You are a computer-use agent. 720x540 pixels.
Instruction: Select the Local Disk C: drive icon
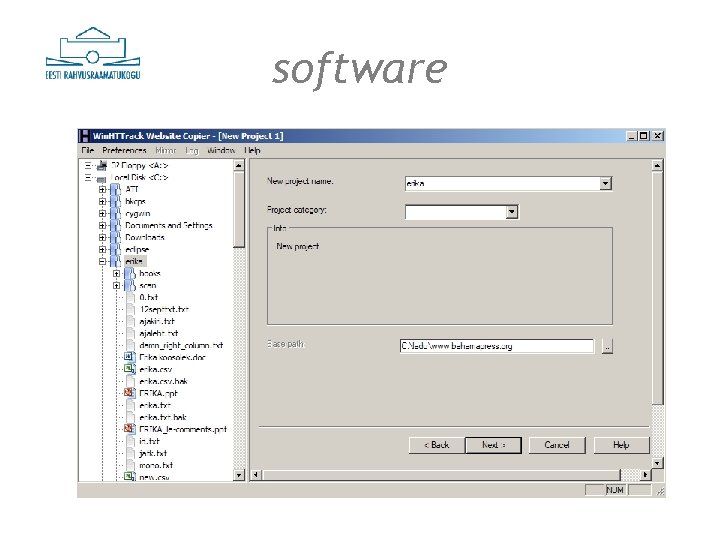(101, 178)
